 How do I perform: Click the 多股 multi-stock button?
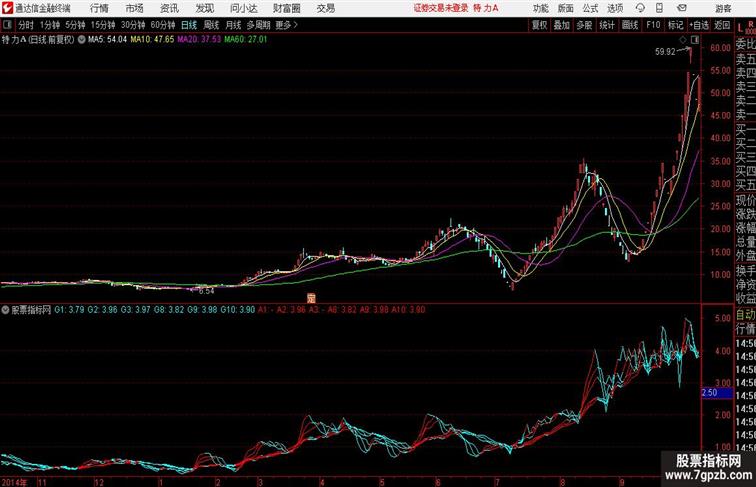584,25
